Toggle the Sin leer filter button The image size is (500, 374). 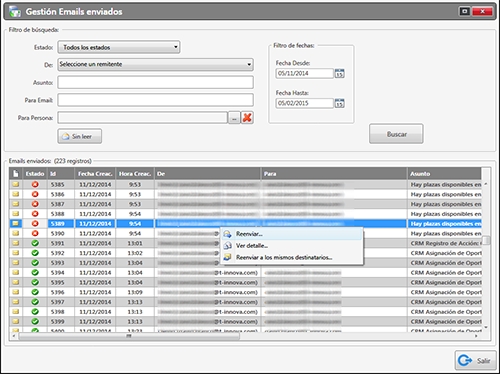(x=80, y=136)
